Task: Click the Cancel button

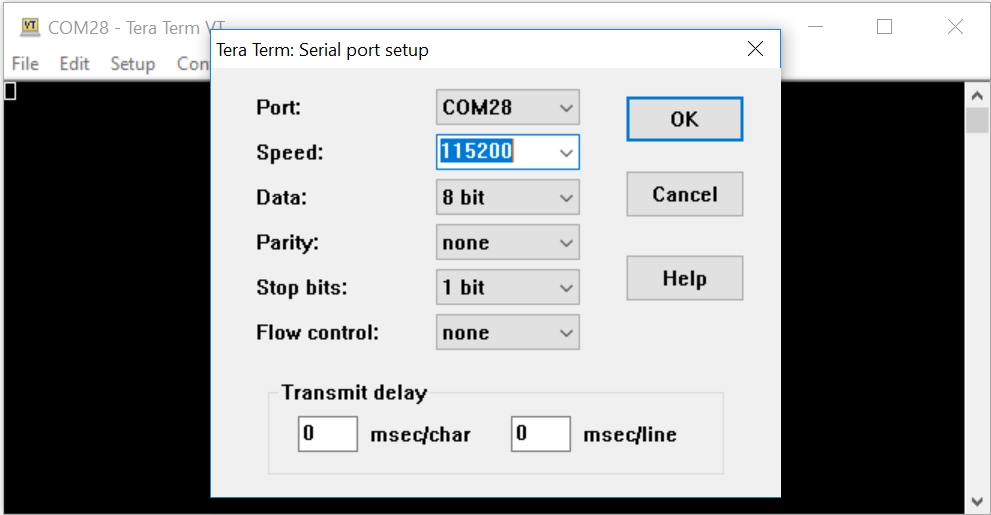Action: [684, 194]
